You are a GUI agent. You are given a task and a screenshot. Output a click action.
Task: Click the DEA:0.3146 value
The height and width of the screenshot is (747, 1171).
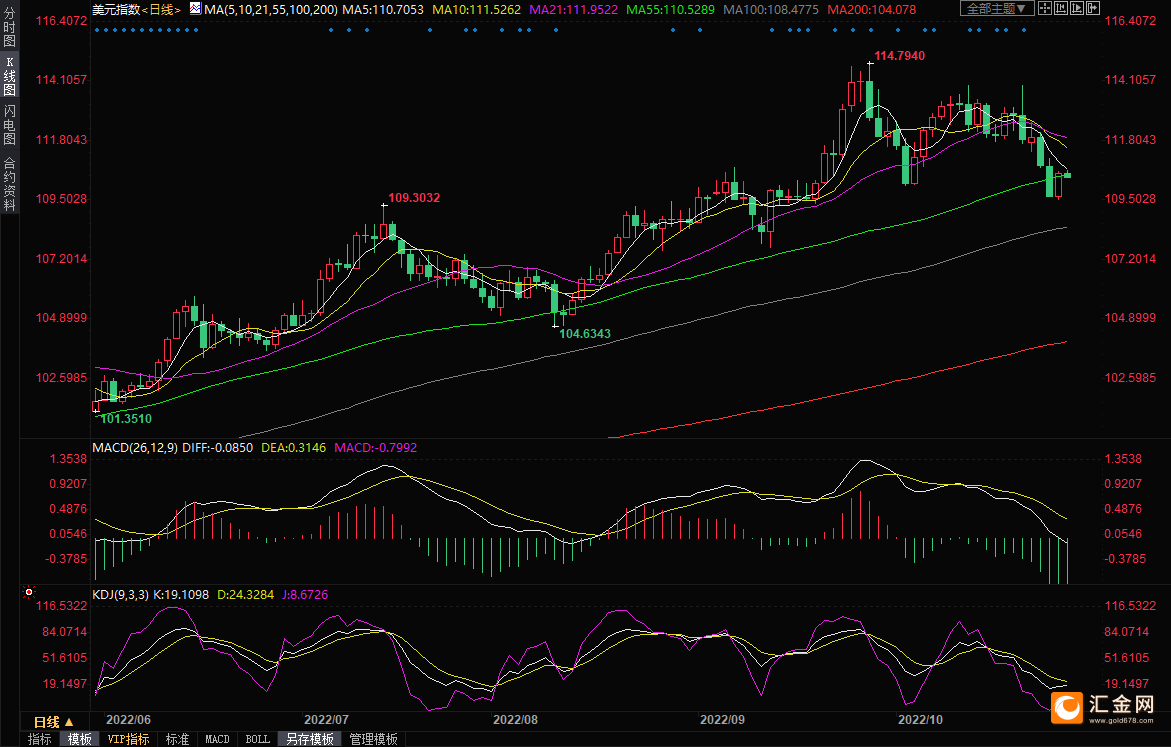coord(293,447)
